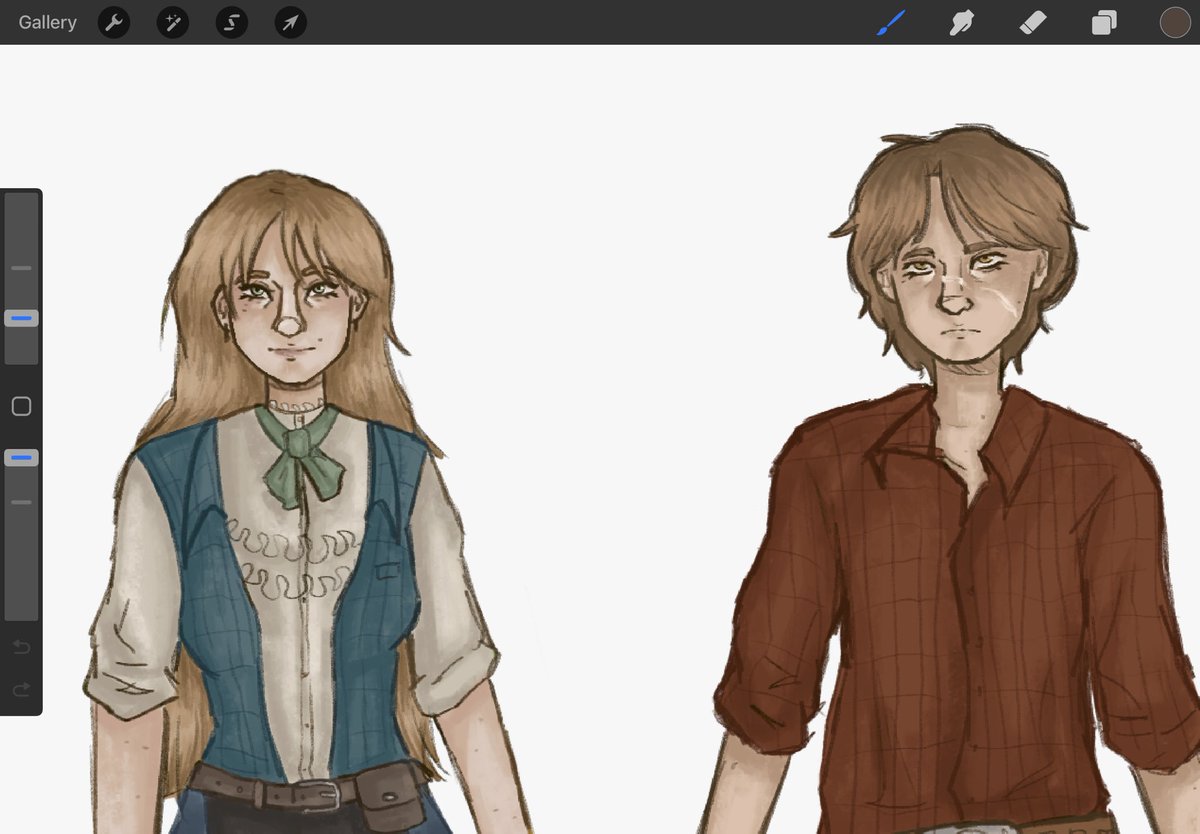The image size is (1200, 834).
Task: Redo the stroke with sidebar arrow
Action: click(x=21, y=690)
